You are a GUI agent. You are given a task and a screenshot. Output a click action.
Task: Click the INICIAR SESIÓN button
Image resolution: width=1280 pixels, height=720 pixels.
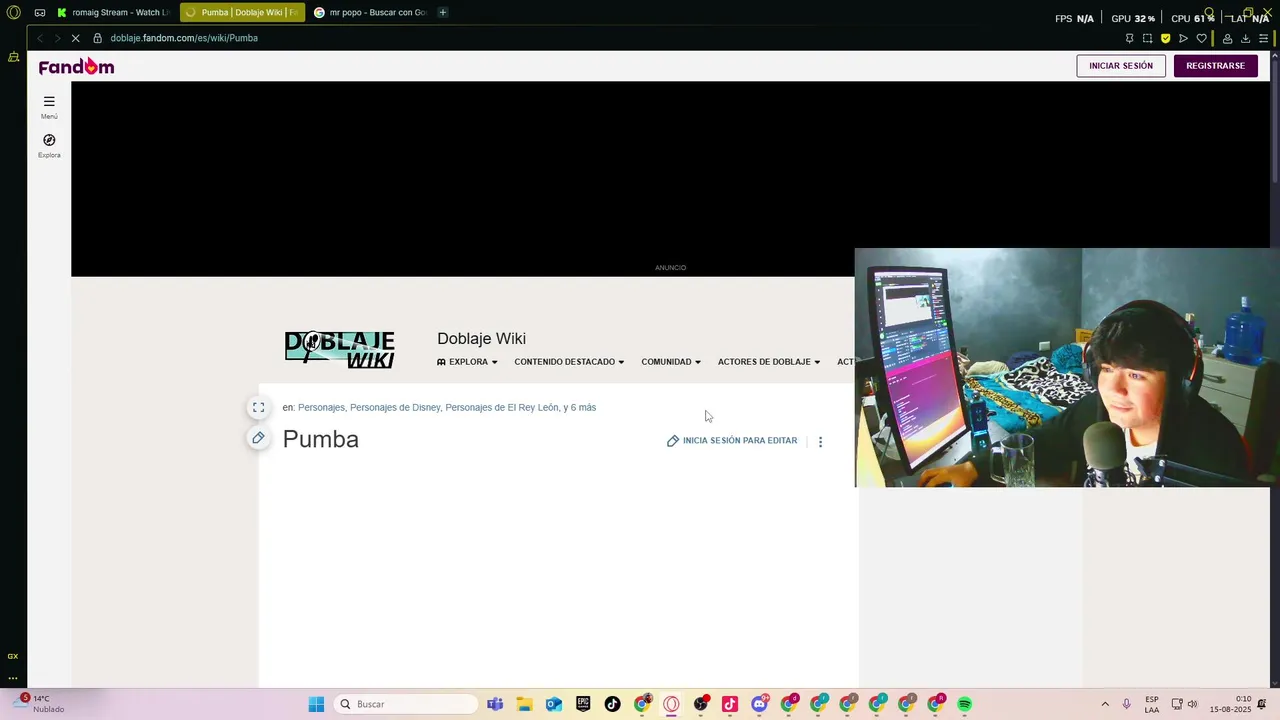coord(1121,66)
